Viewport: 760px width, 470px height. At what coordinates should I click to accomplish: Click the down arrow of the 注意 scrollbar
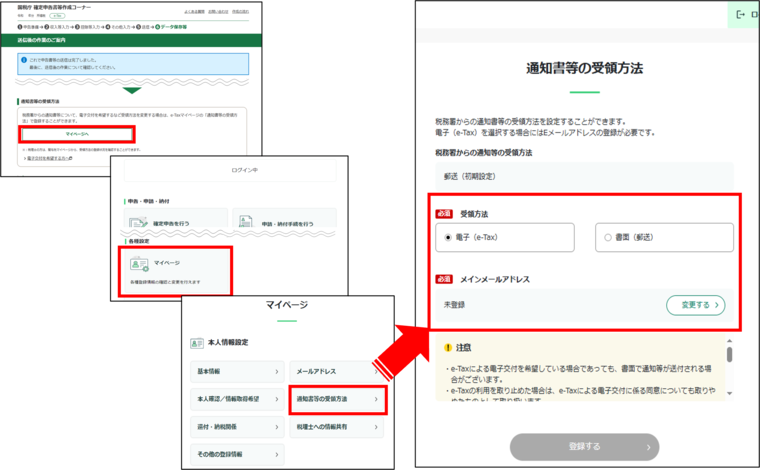click(x=729, y=393)
